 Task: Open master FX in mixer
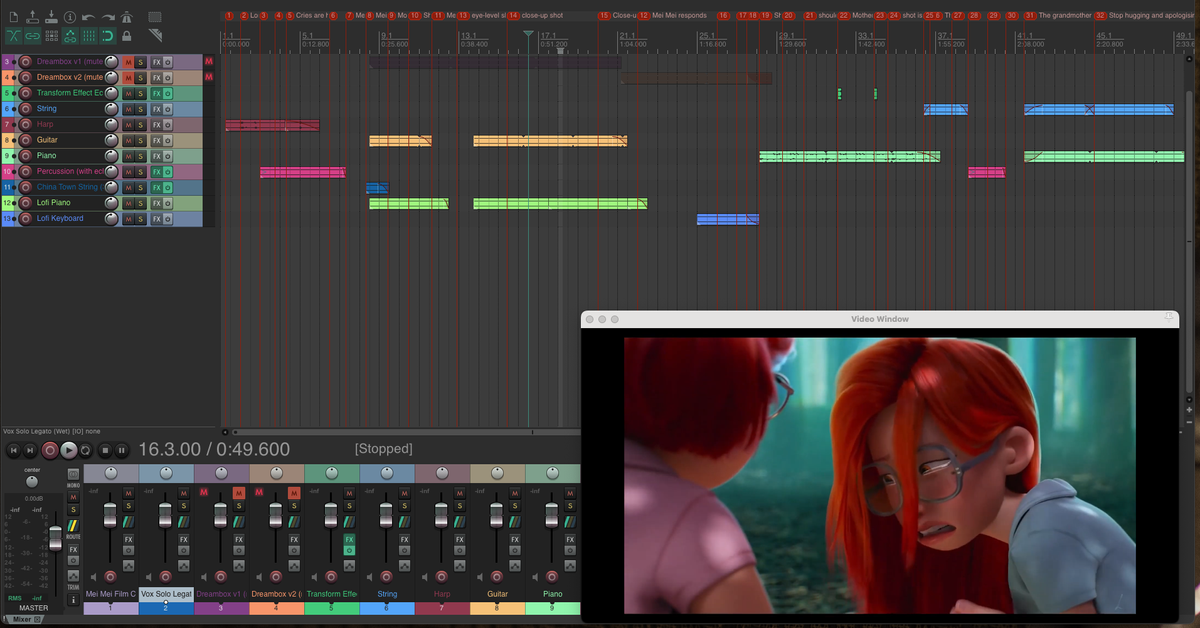click(73, 549)
